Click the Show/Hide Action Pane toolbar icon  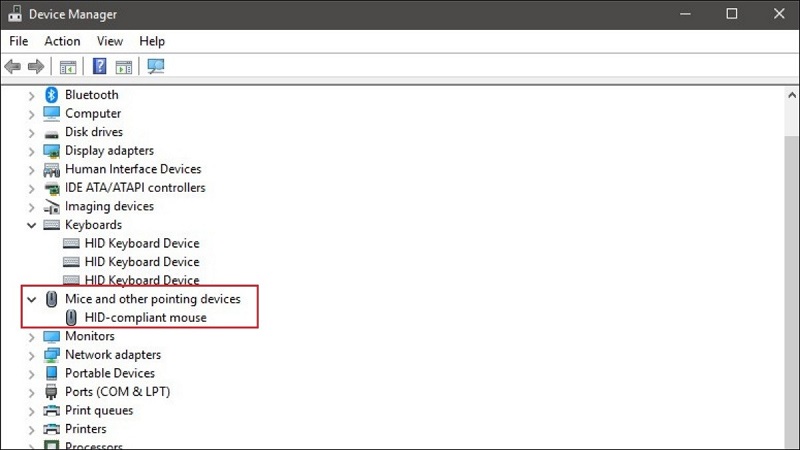click(x=124, y=67)
